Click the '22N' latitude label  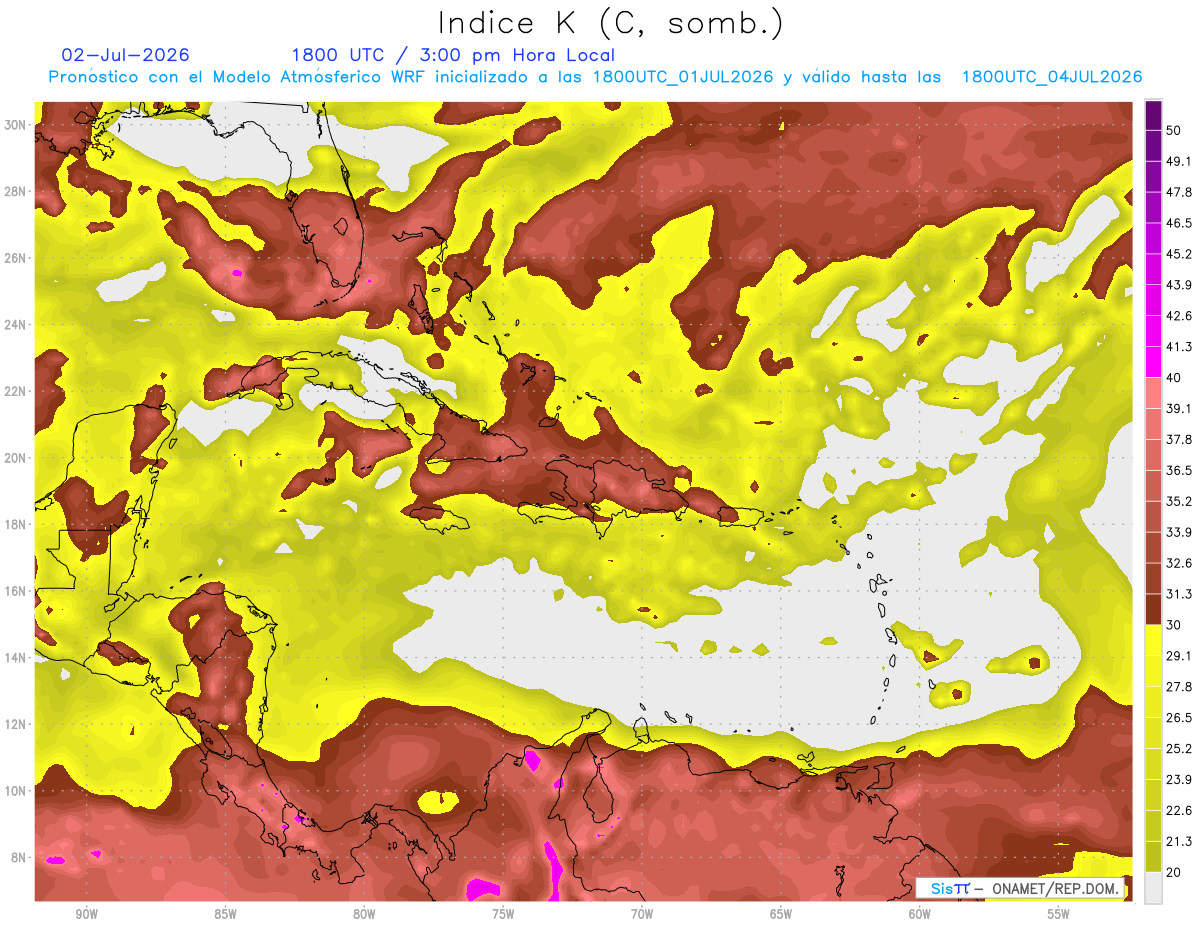tap(14, 391)
